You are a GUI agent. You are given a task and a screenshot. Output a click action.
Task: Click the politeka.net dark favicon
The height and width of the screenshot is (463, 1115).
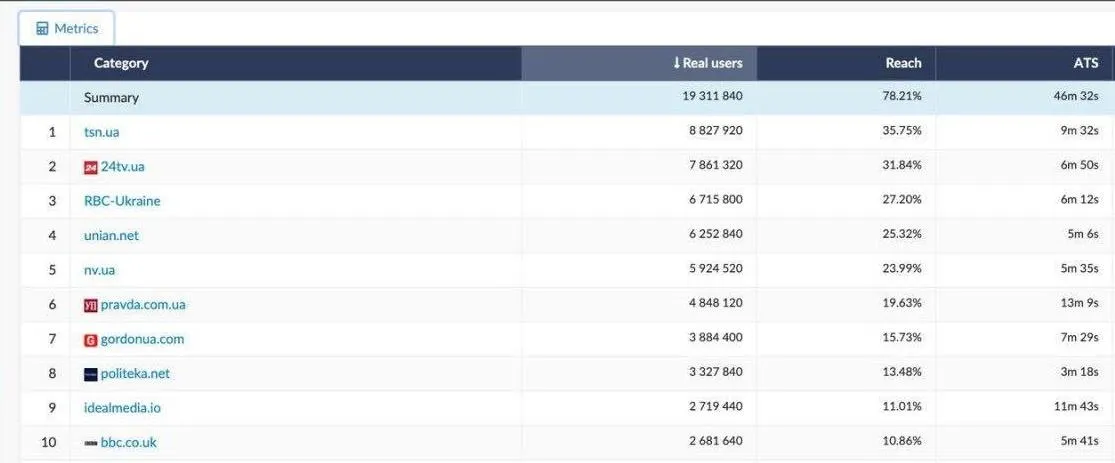click(91, 374)
